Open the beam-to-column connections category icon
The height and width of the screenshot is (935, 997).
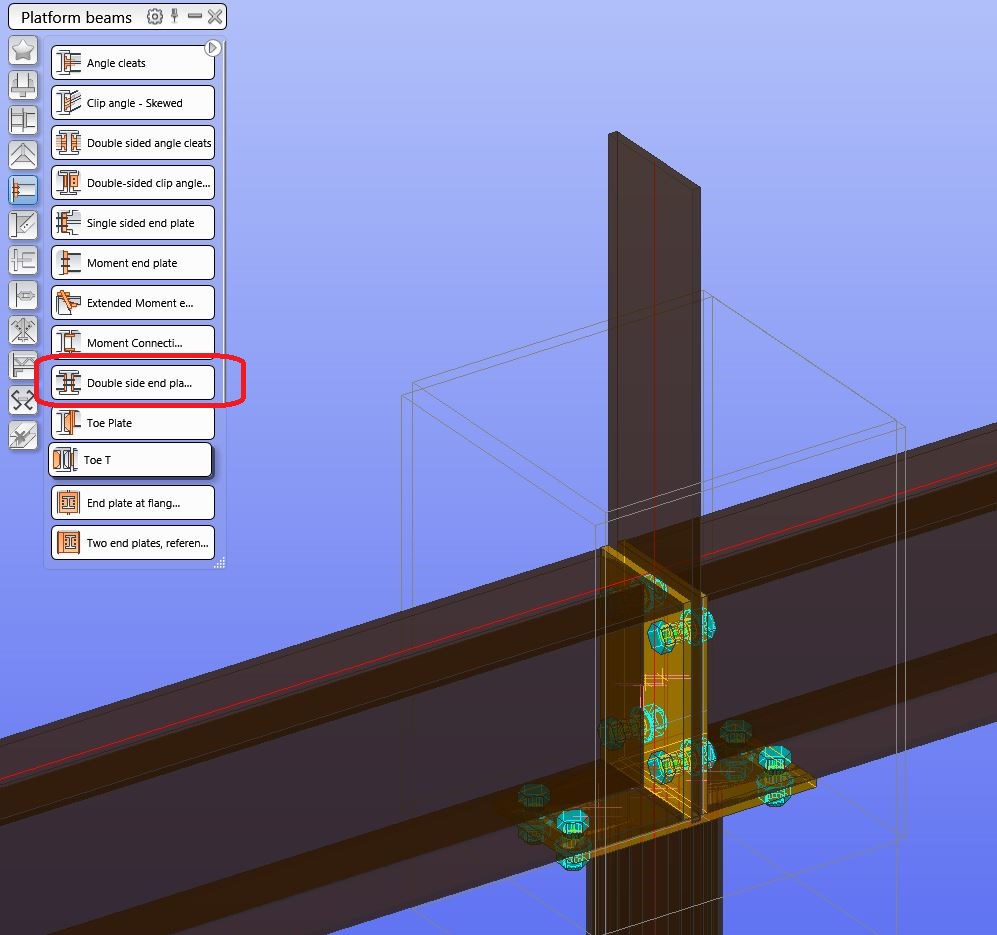point(23,120)
